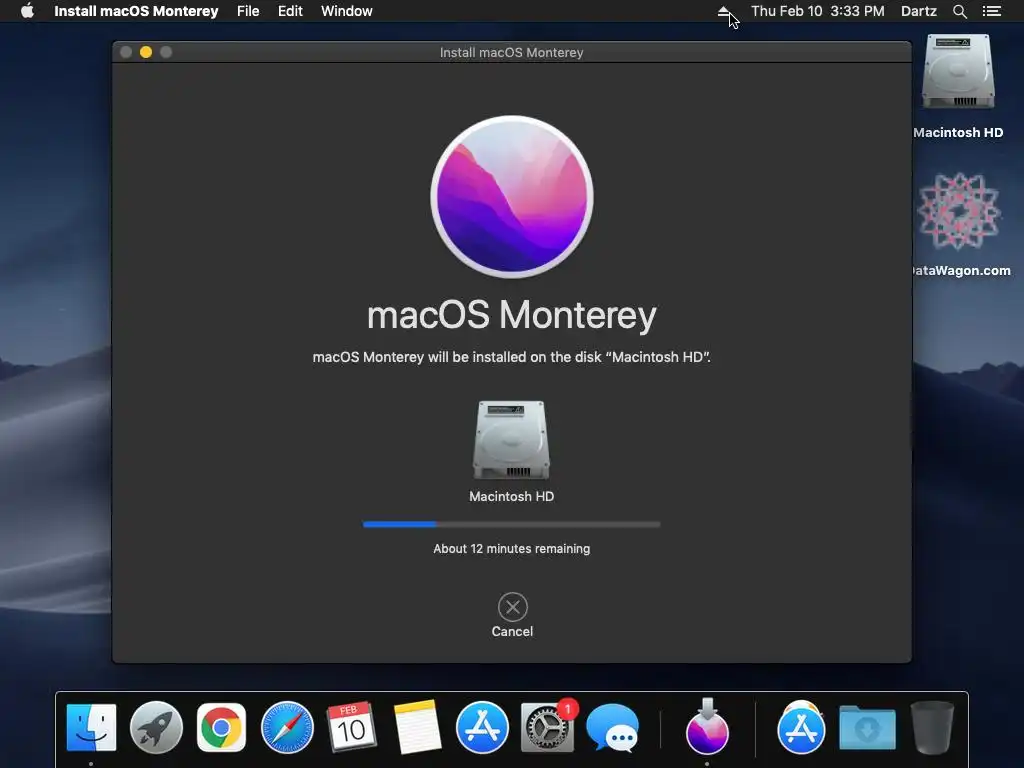
Task: Click the macOS Monterey logo image
Action: [x=512, y=197]
